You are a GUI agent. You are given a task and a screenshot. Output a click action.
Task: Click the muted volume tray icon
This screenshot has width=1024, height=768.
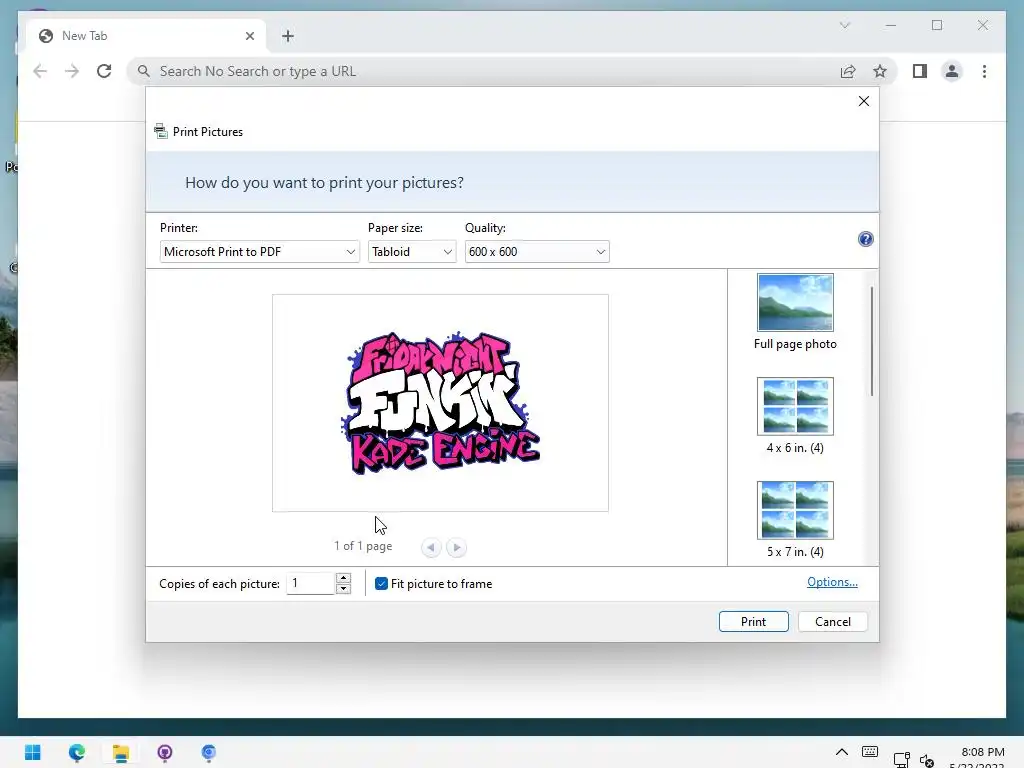pyautogui.click(x=927, y=760)
